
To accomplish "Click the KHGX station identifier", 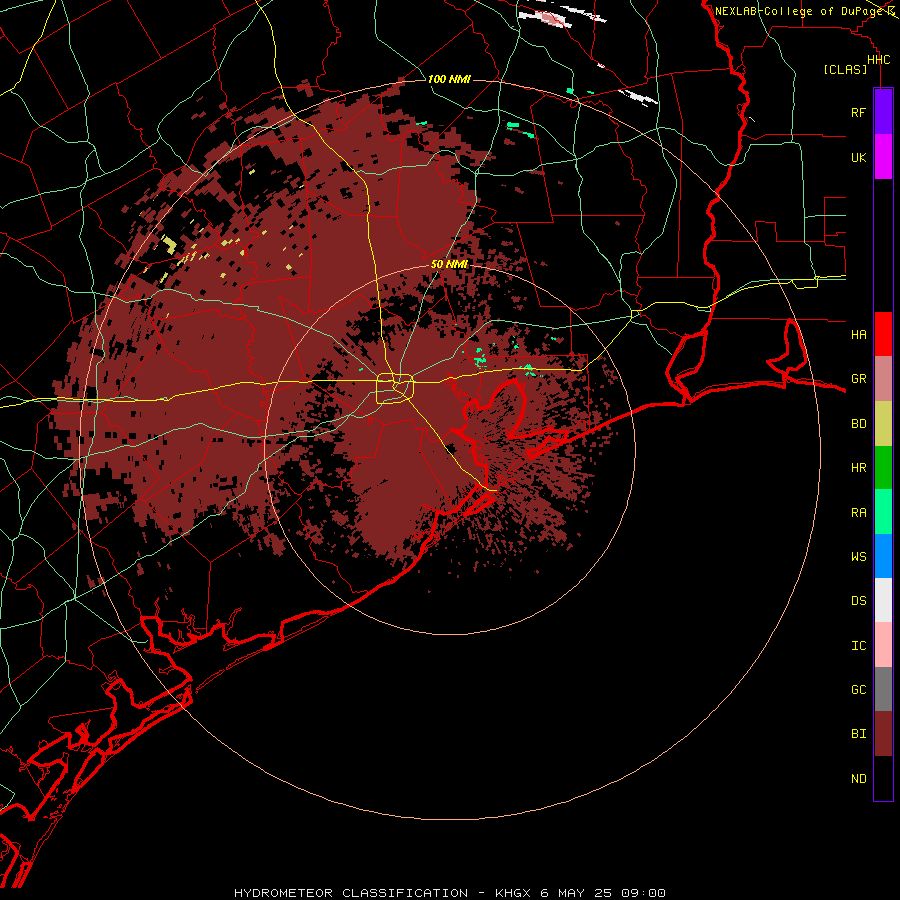I will pyautogui.click(x=513, y=893).
